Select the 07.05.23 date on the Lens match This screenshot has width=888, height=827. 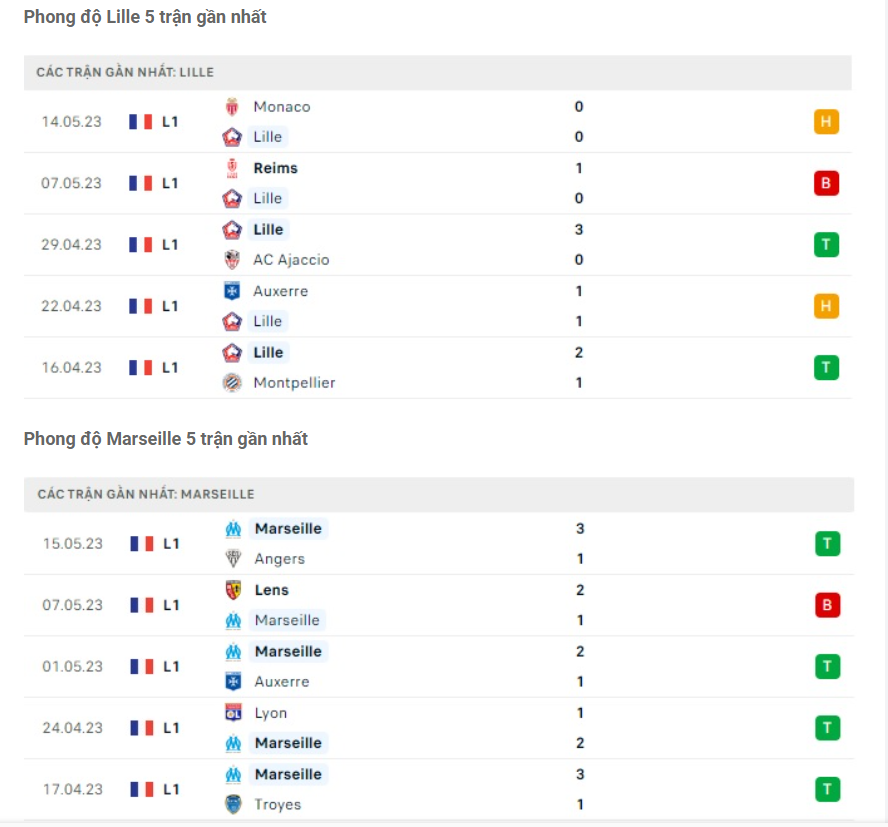tap(71, 605)
